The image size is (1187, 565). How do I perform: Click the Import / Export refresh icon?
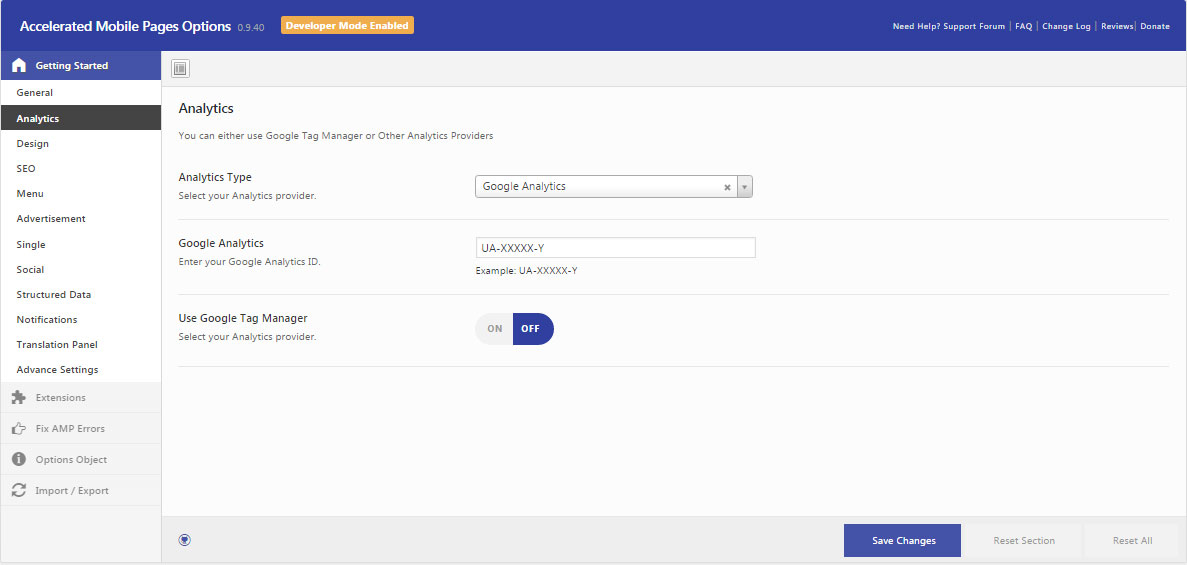19,491
